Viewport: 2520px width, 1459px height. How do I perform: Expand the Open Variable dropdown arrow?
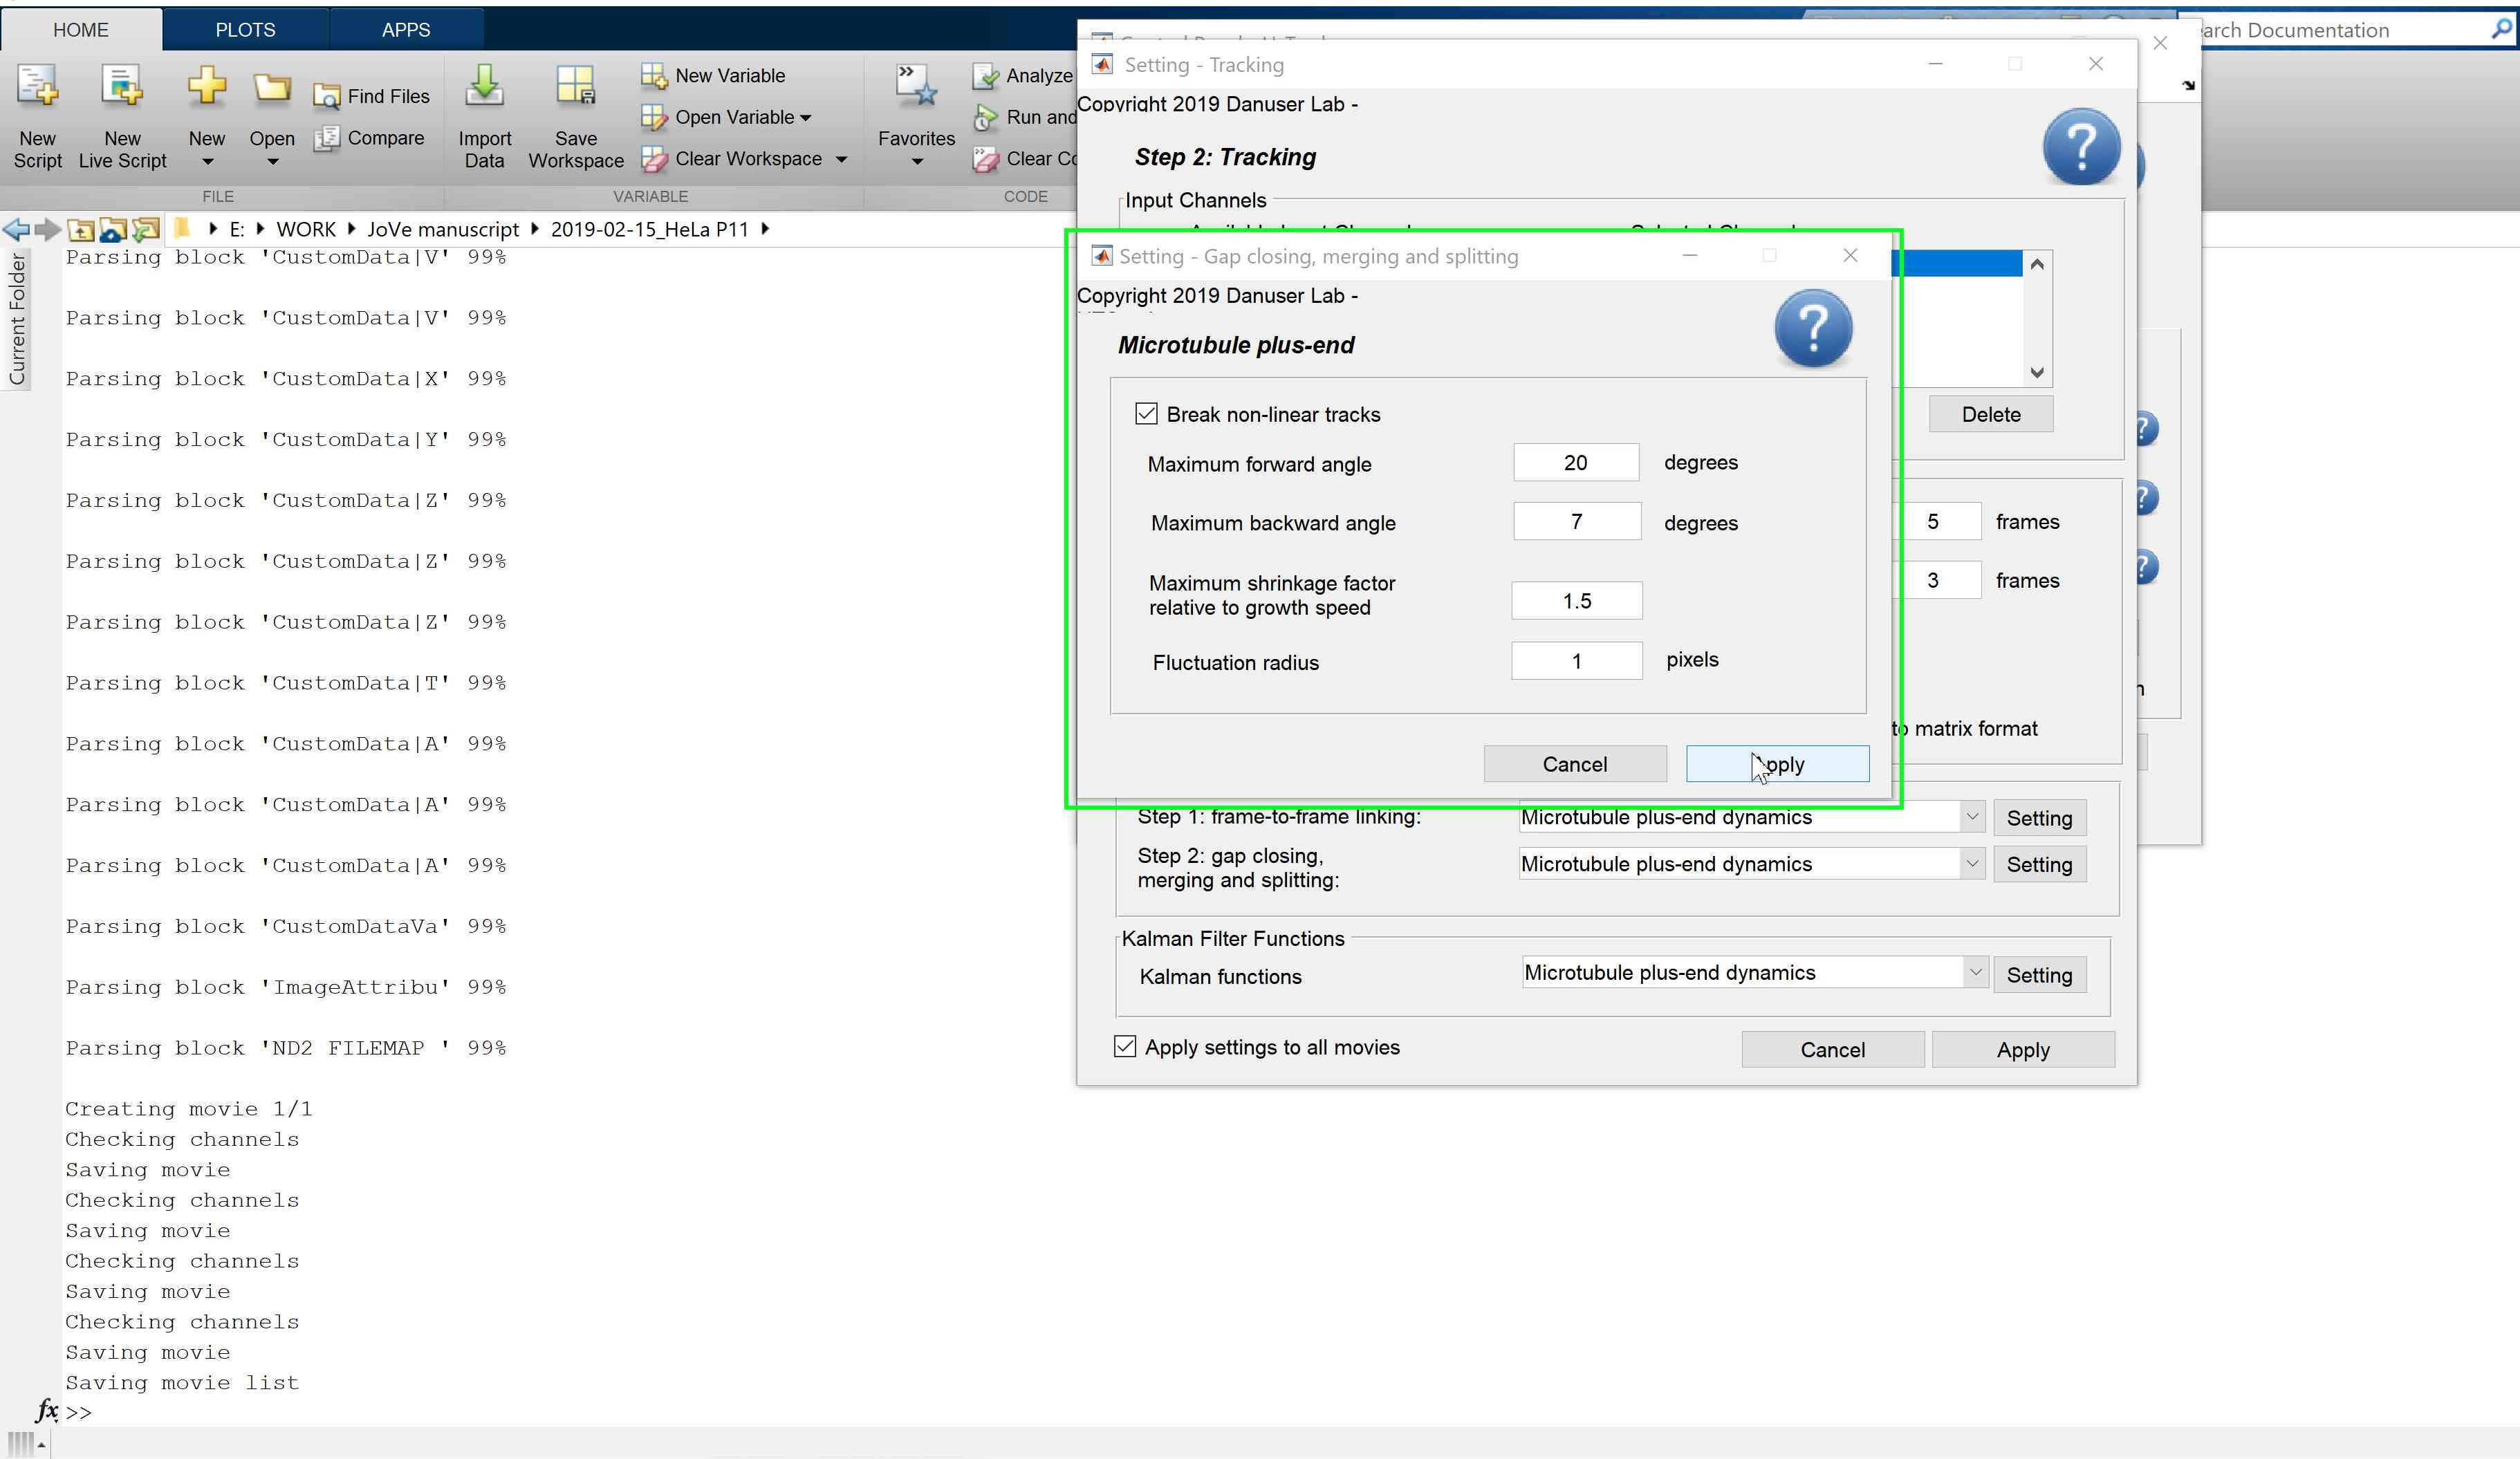click(806, 118)
